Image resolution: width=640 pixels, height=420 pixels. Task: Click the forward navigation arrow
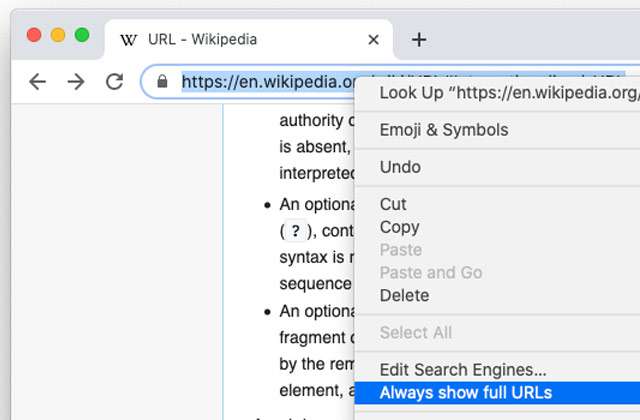[x=76, y=82]
